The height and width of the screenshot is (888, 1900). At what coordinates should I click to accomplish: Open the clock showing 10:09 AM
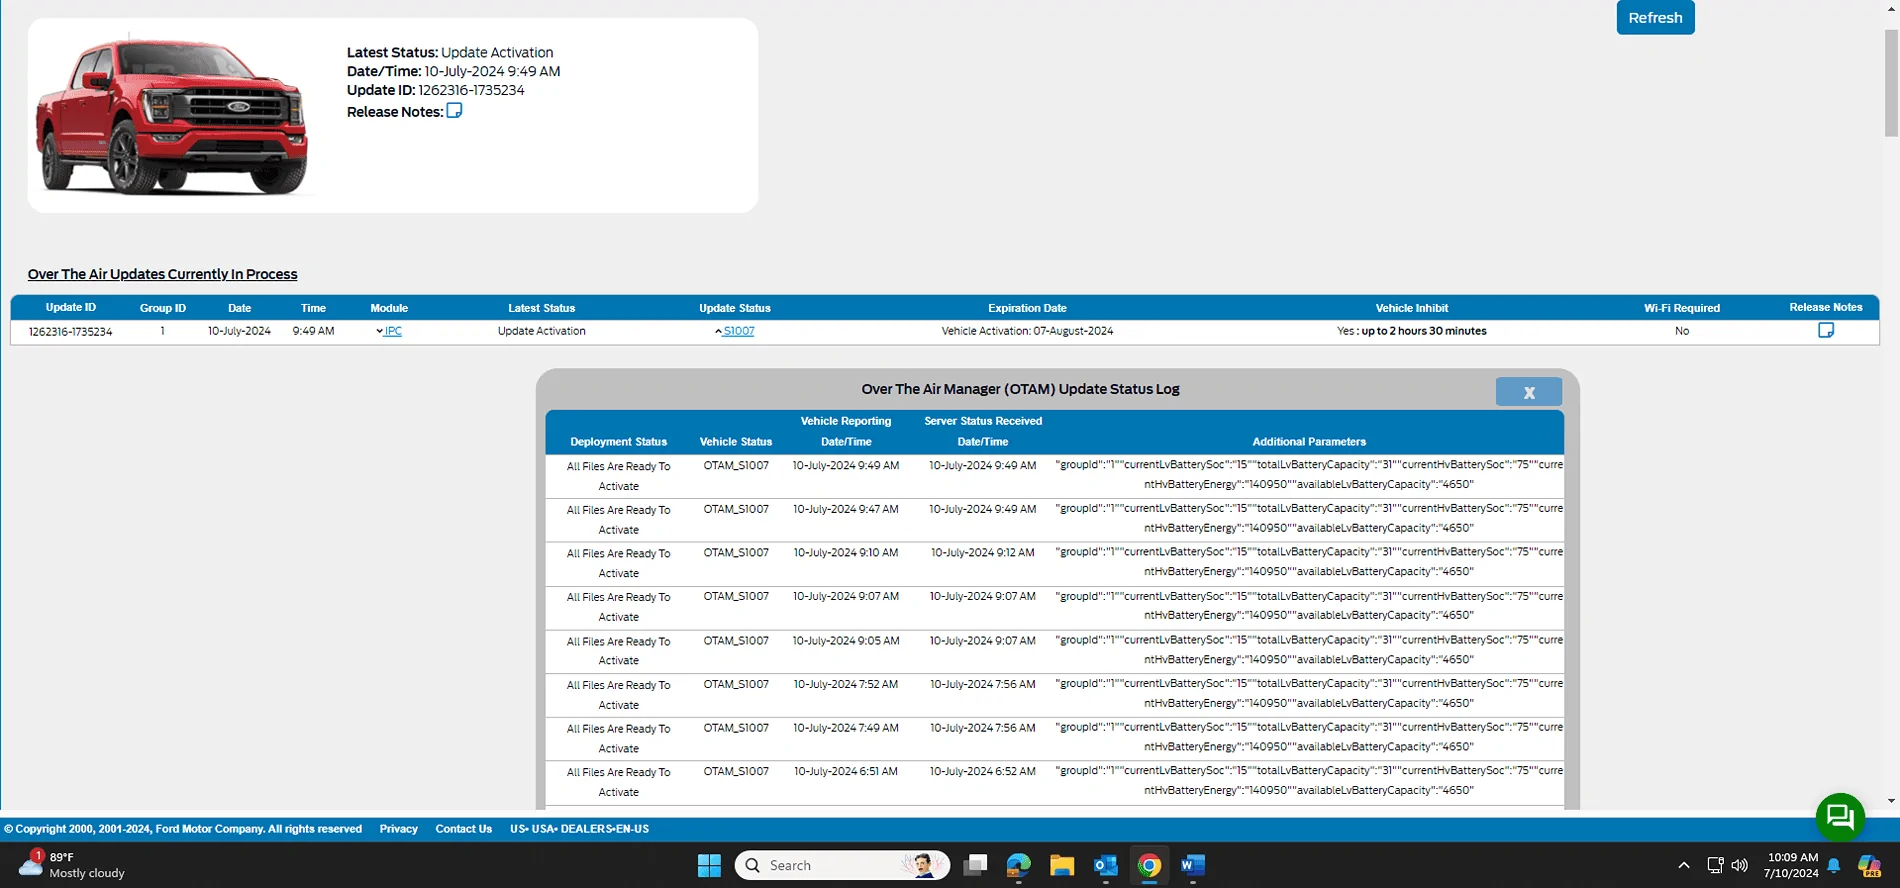point(1792,865)
